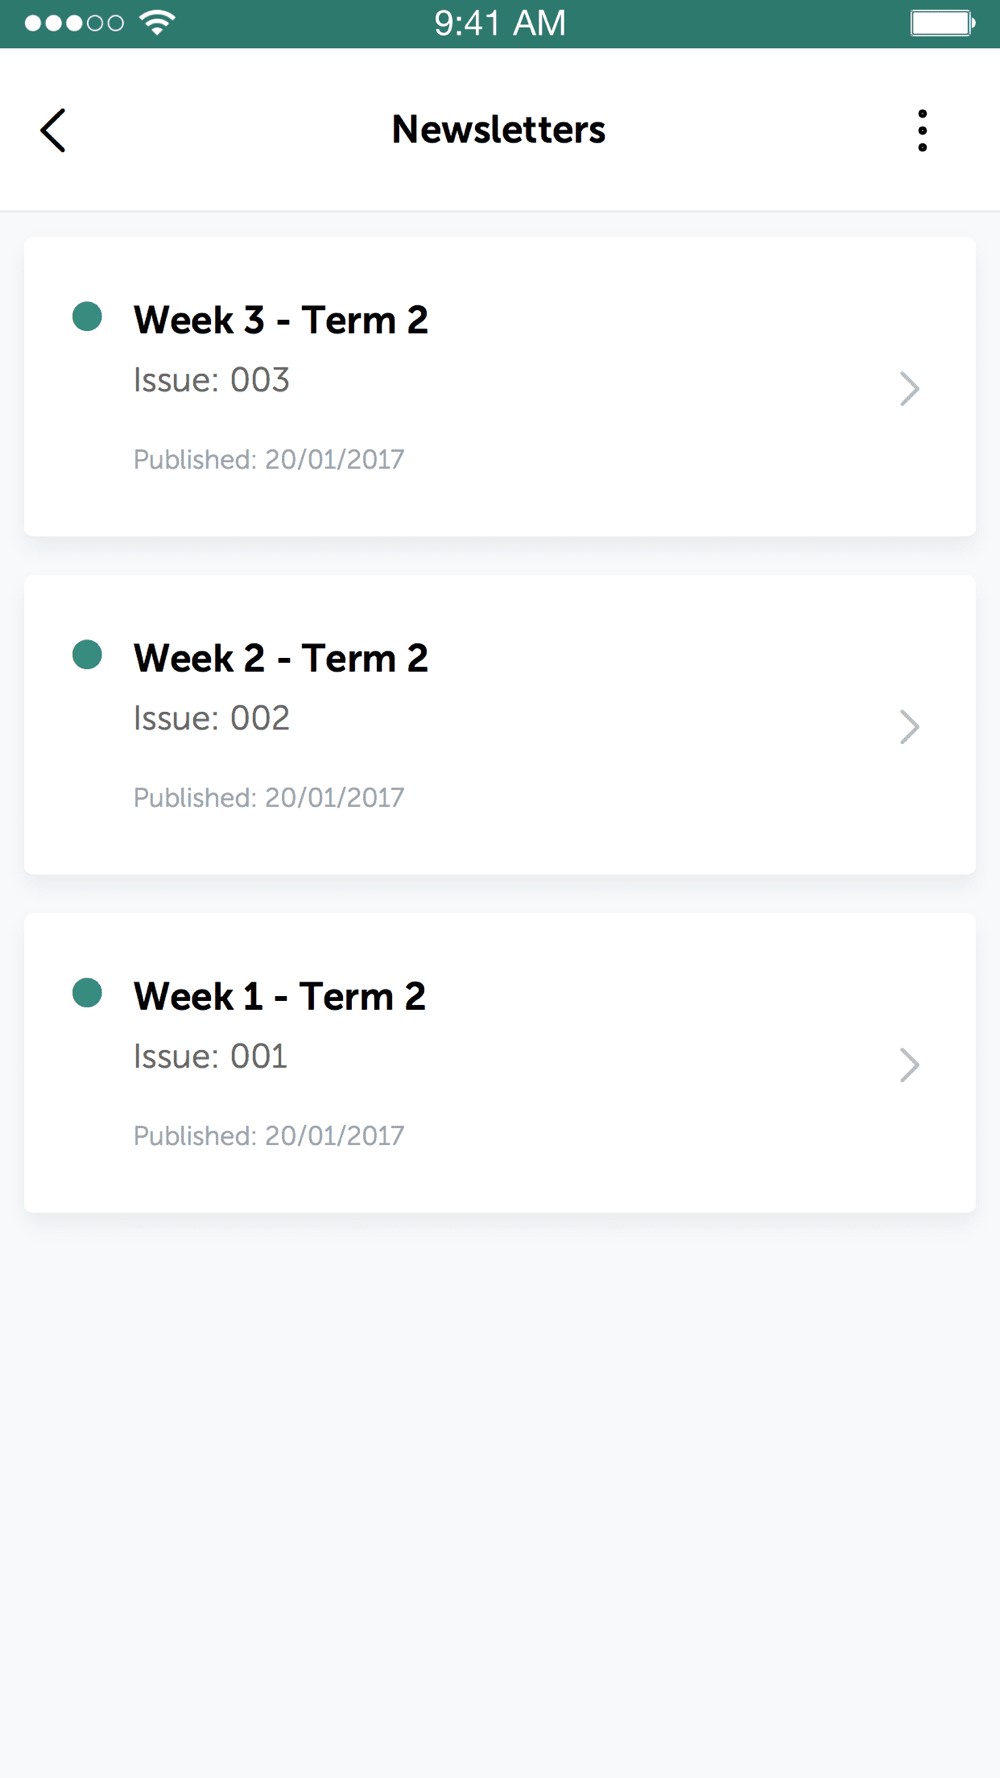Image resolution: width=1000 pixels, height=1778 pixels.
Task: Go back using the left arrow icon
Action: click(53, 130)
